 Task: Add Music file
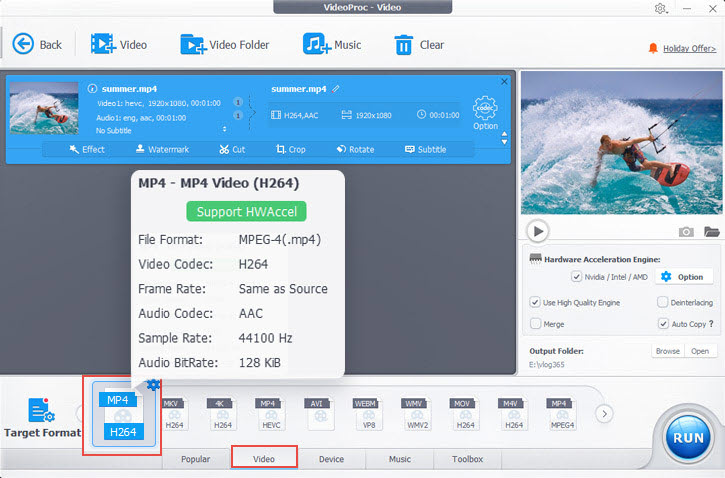332,44
